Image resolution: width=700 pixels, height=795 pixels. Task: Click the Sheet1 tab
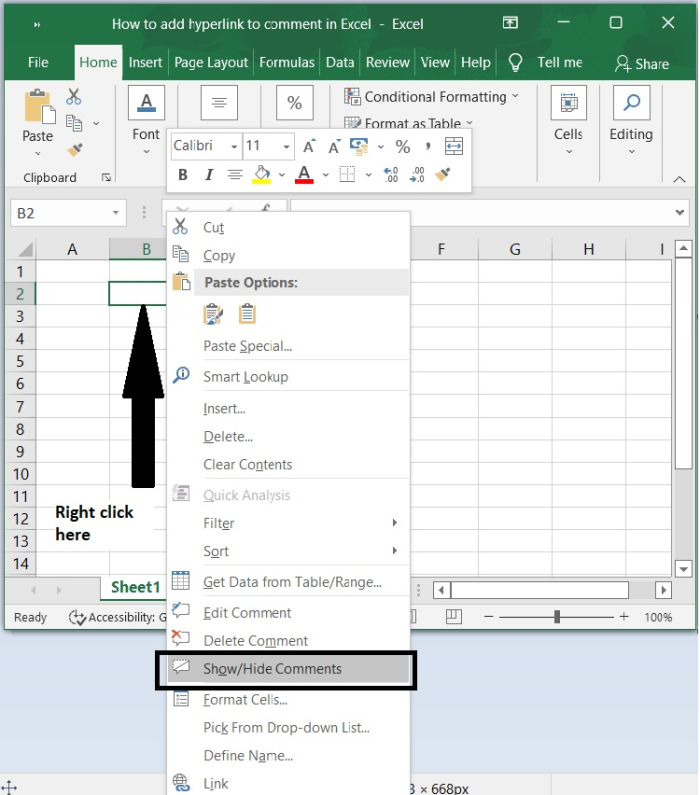(x=135, y=587)
